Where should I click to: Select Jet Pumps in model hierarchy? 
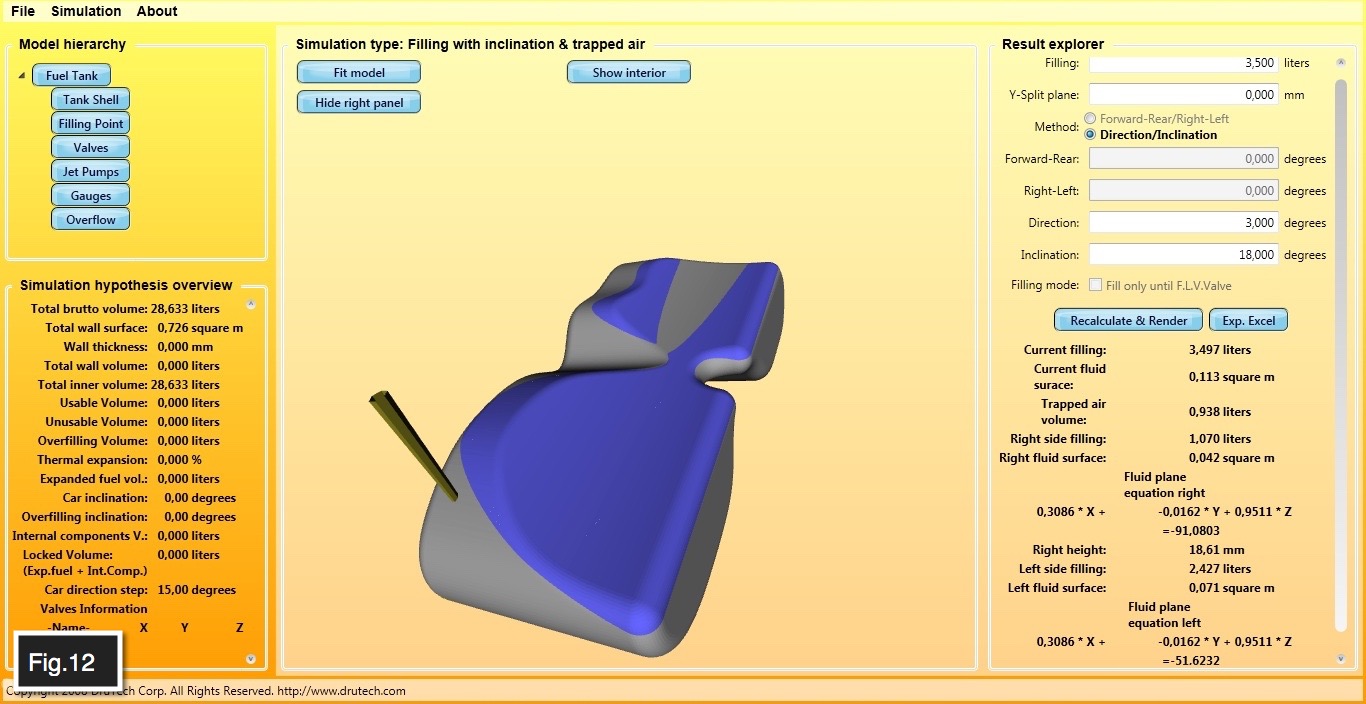pos(90,172)
